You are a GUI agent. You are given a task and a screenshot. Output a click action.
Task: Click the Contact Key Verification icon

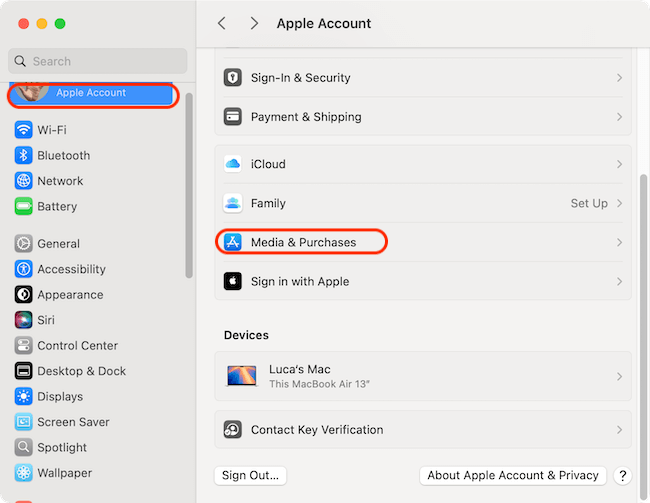click(233, 430)
